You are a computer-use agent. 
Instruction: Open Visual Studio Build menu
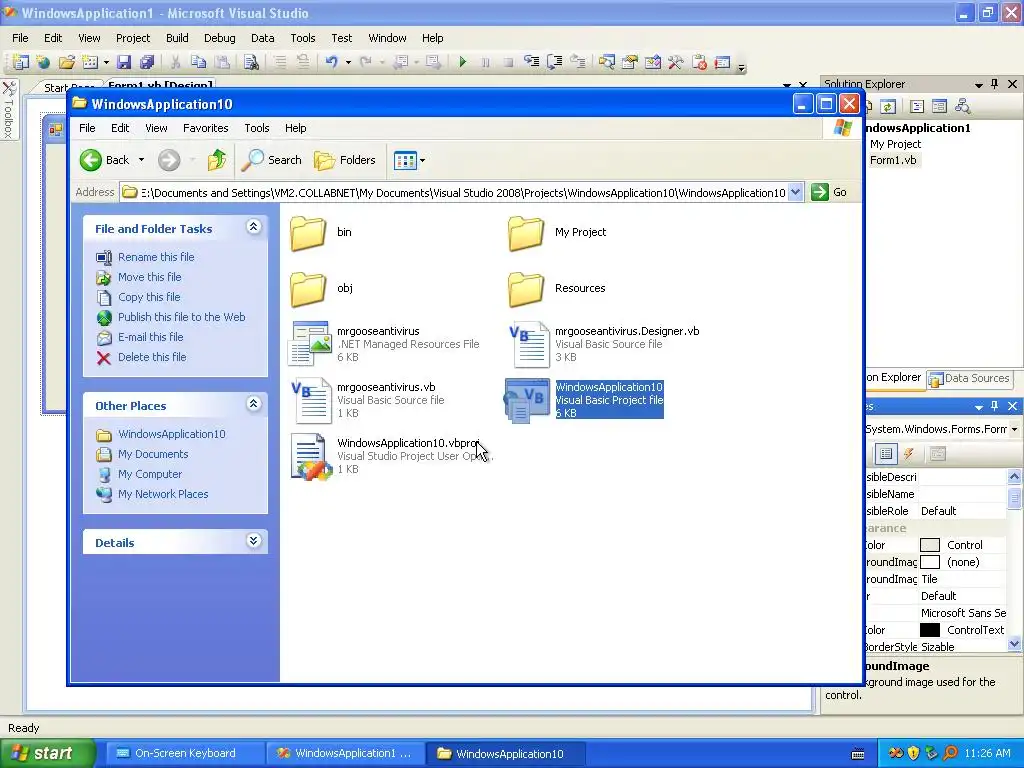[177, 38]
